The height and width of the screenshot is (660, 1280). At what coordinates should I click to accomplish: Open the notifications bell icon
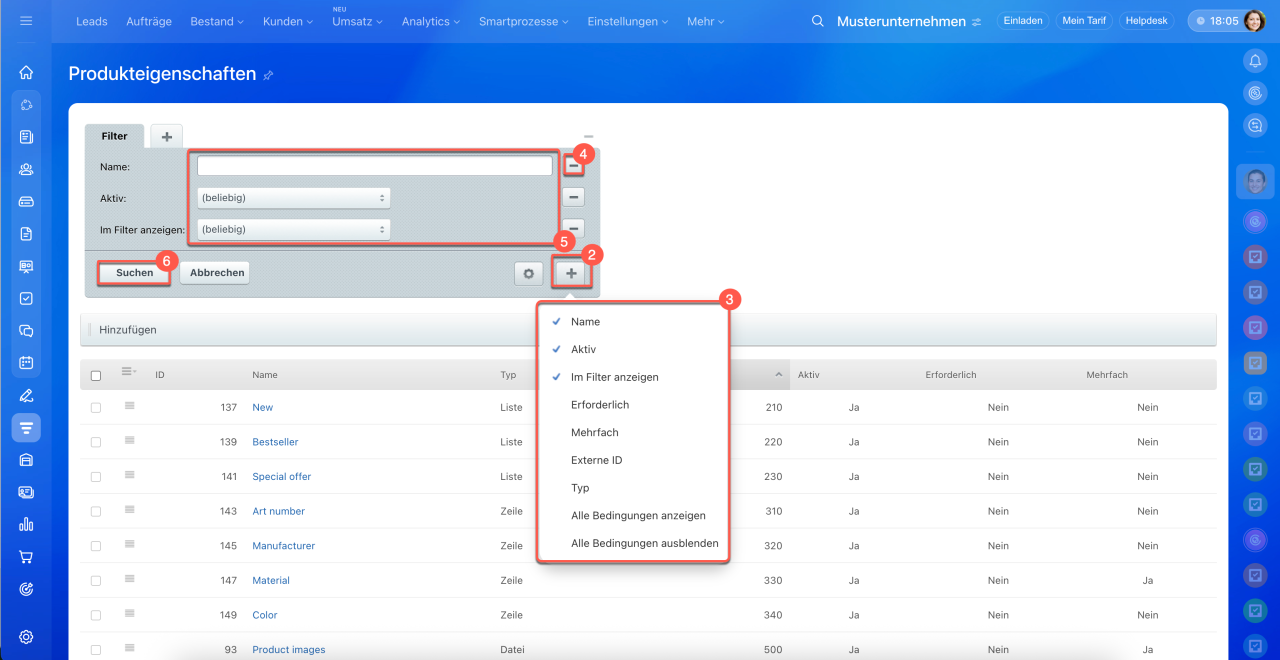[x=1254, y=61]
